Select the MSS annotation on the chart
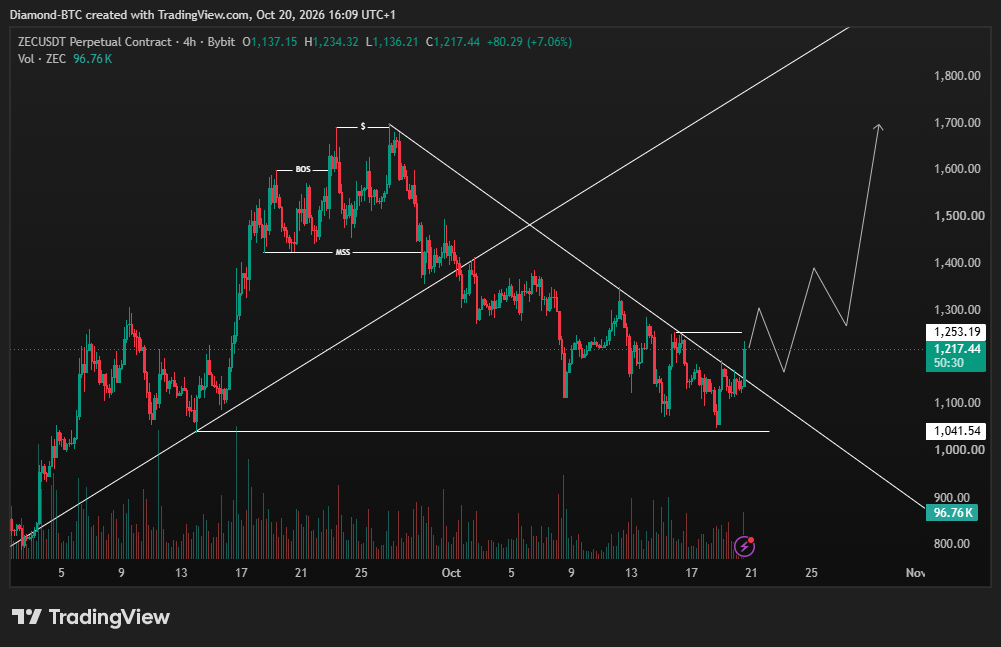 pos(343,253)
